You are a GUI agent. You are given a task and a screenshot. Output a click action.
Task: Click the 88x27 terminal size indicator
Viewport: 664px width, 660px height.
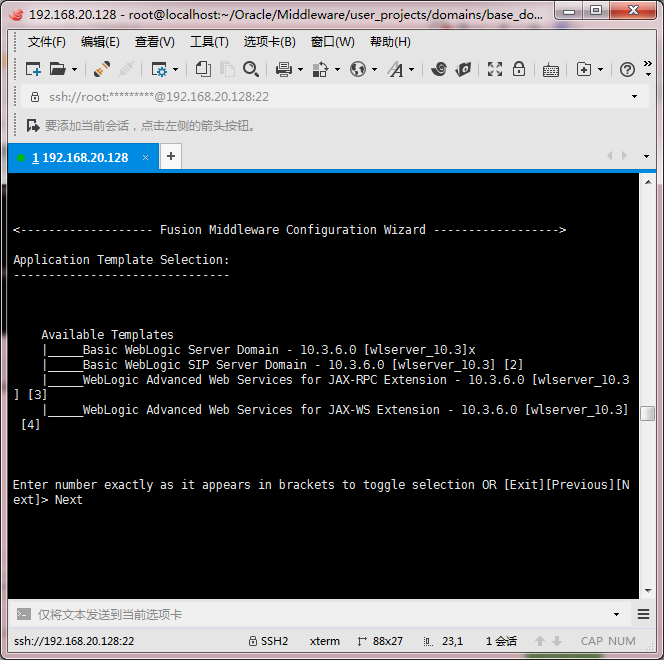pos(380,641)
